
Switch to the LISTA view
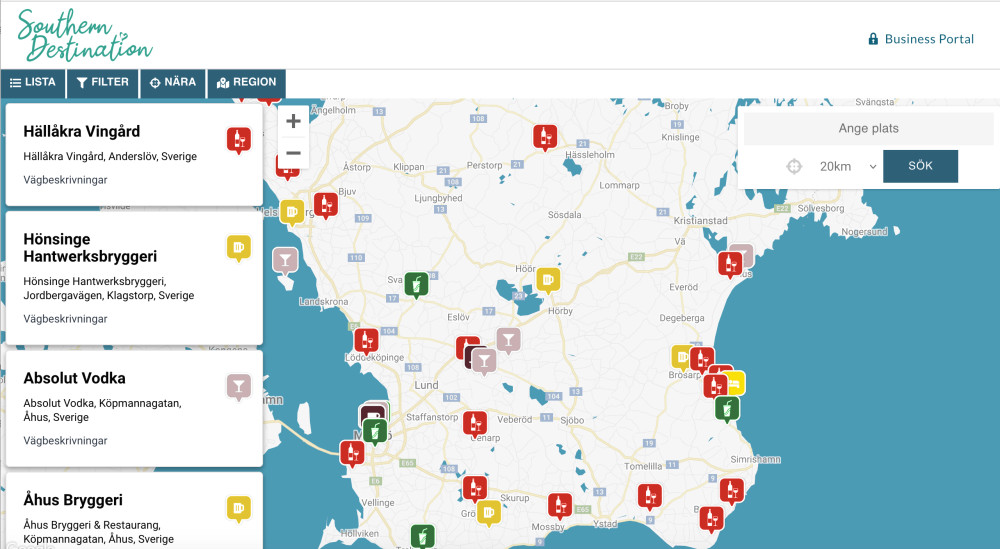pyautogui.click(x=33, y=82)
